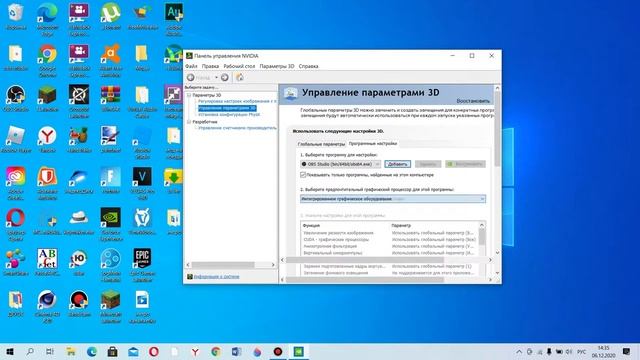This screenshot has width=640, height=360.
Task: Click the Добавить button
Action: (398, 164)
